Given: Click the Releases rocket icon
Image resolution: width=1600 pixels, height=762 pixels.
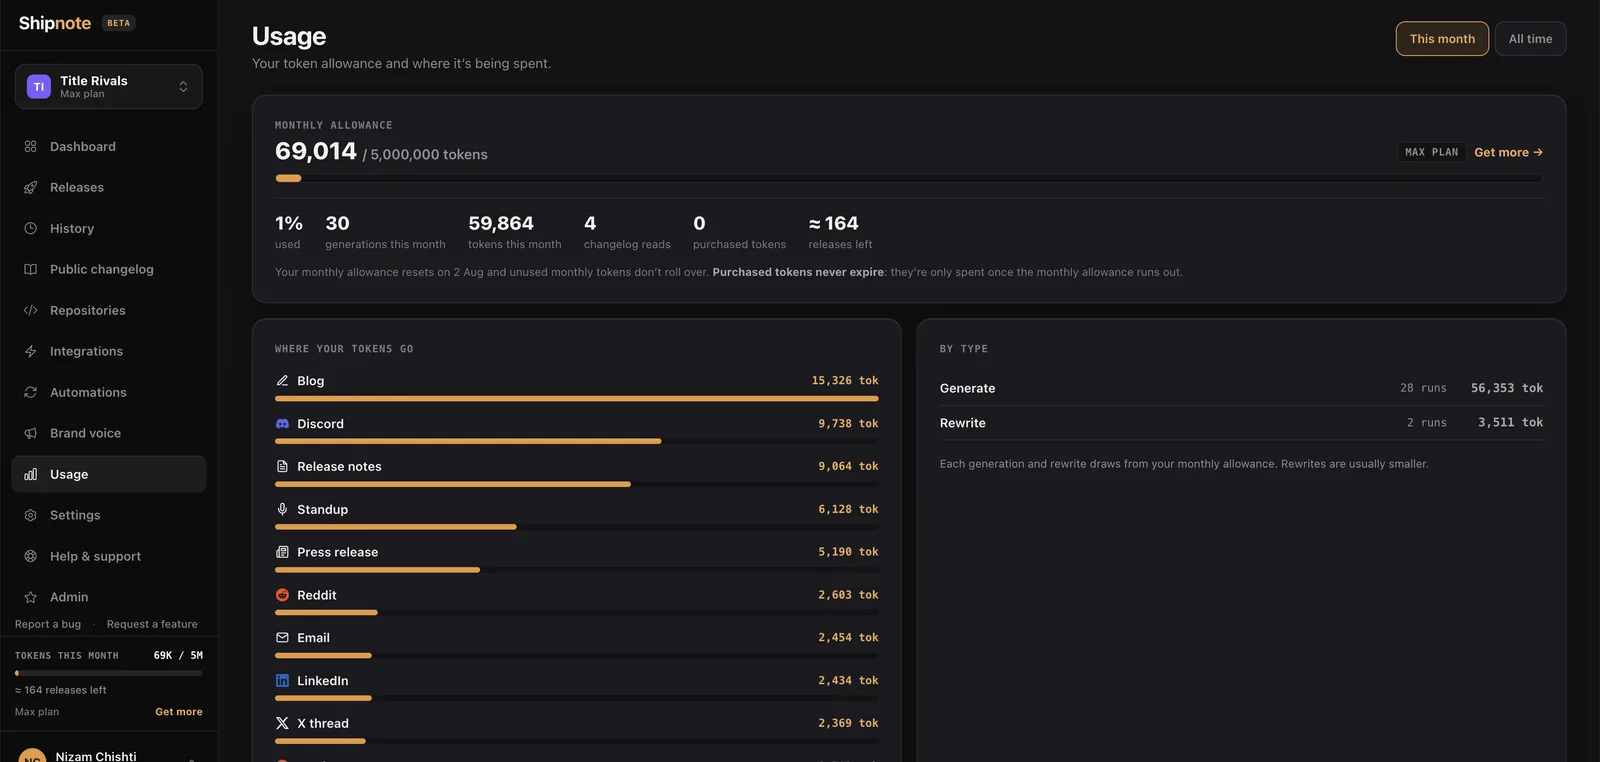Looking at the screenshot, I should click(x=30, y=187).
